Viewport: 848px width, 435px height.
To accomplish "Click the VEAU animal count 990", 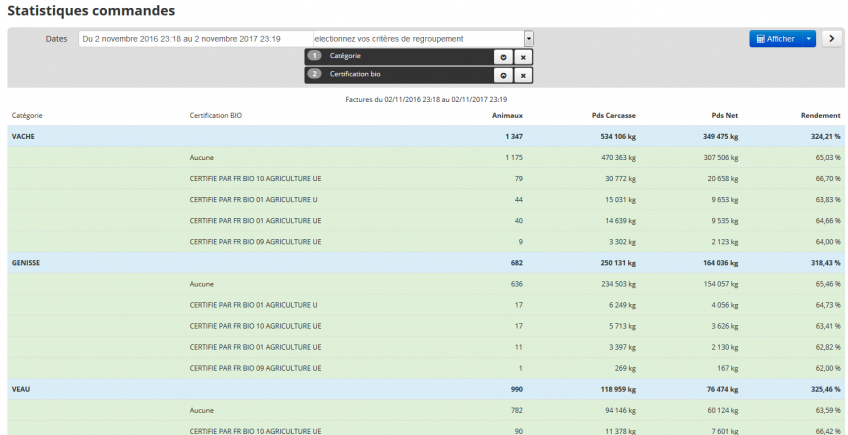I will click(517, 389).
